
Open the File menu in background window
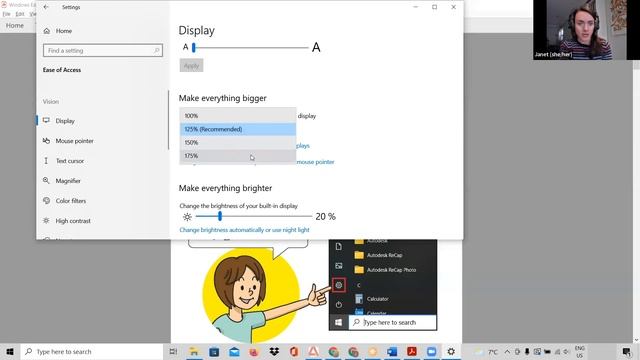[x=7, y=14]
